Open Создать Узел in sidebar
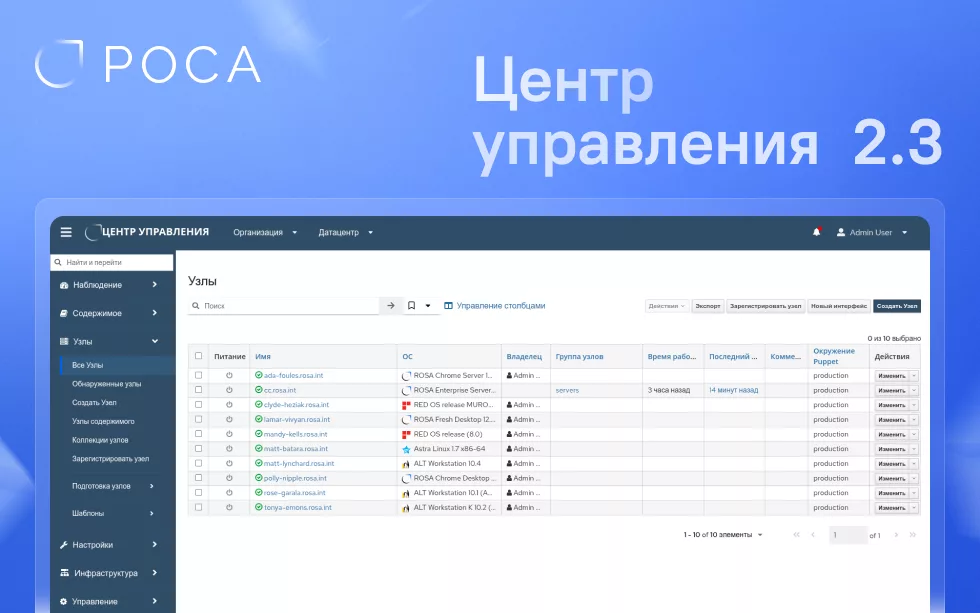Viewport: 980px width, 613px height. point(94,402)
